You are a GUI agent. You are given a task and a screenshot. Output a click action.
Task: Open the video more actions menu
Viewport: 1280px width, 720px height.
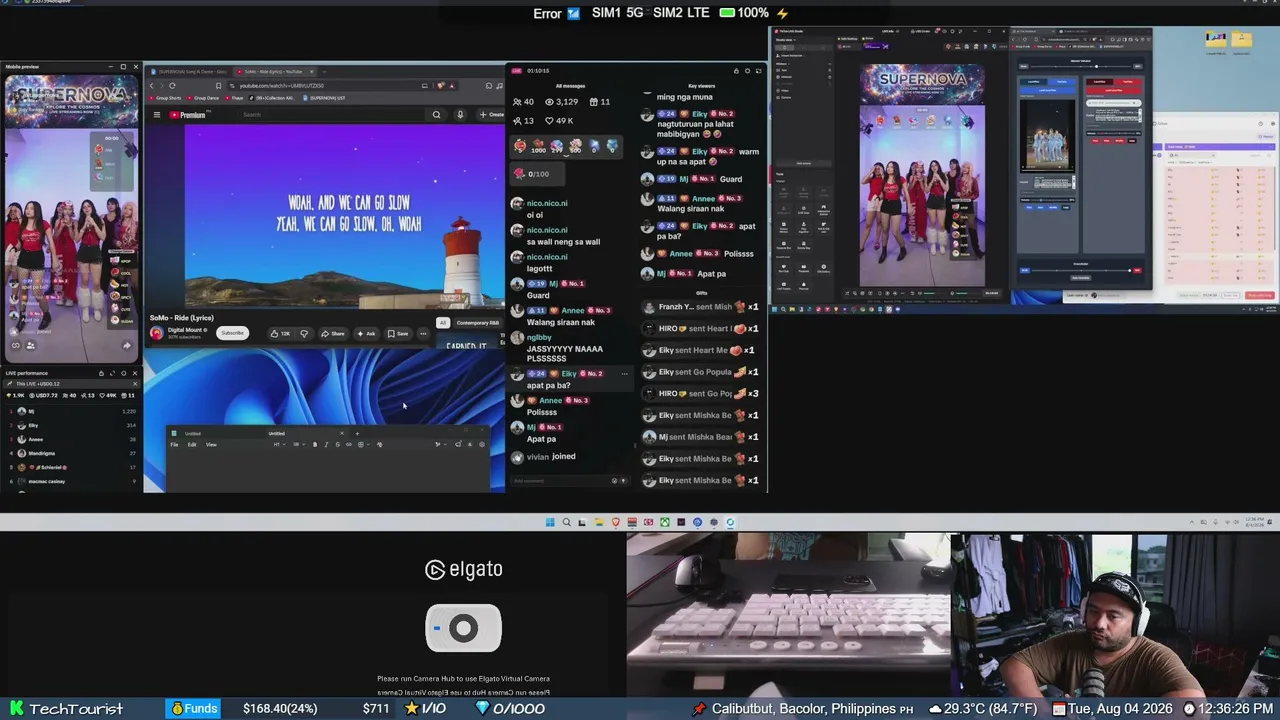pos(423,333)
